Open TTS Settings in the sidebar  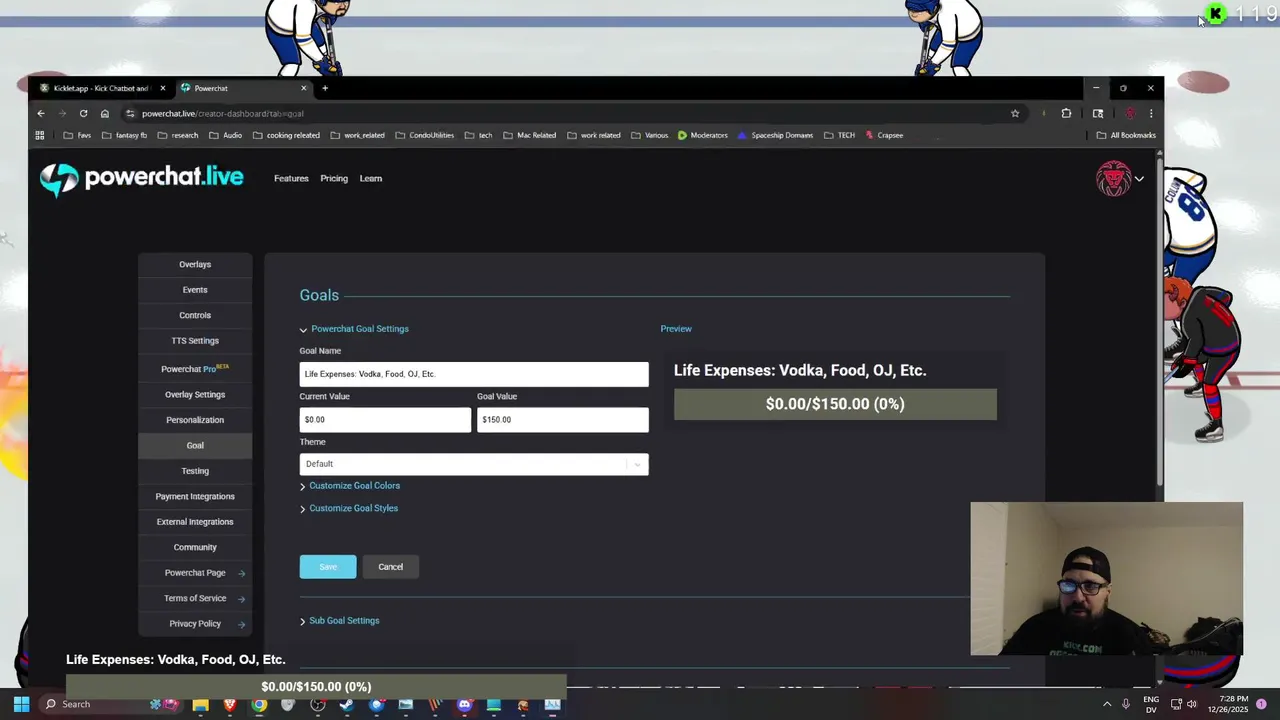pos(195,341)
